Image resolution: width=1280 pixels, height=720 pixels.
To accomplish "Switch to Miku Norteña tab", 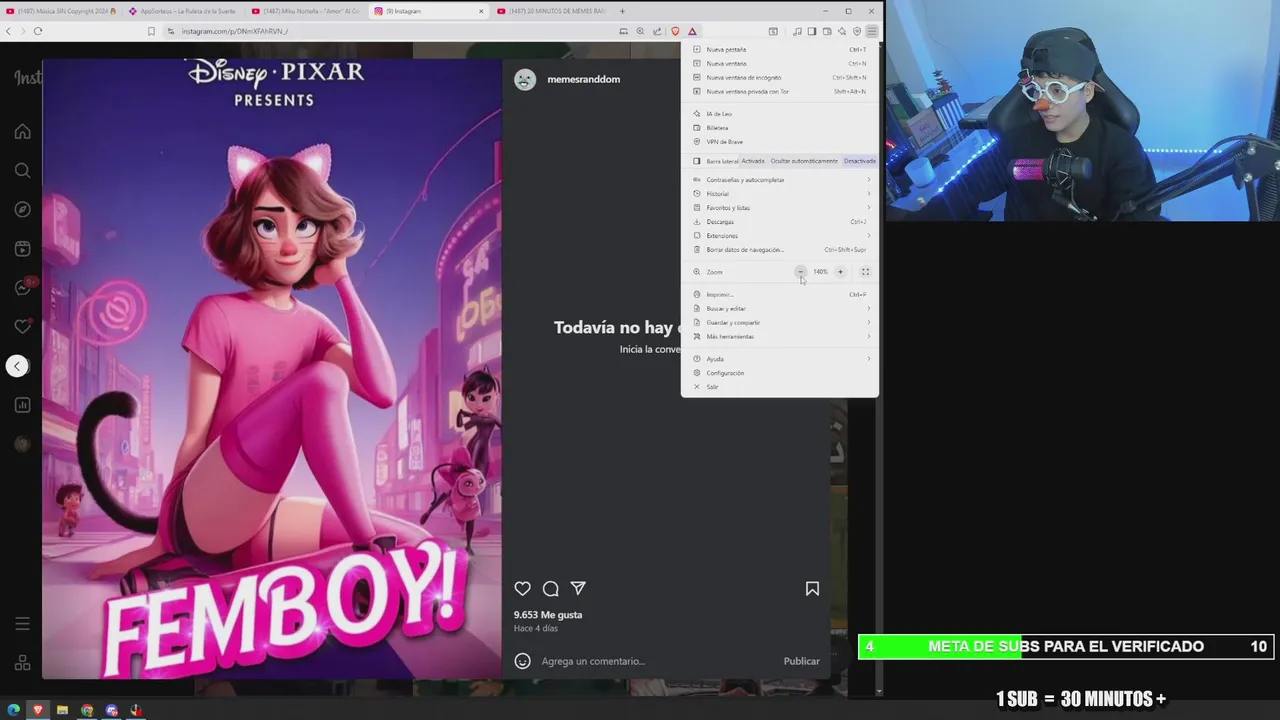I will (305, 11).
